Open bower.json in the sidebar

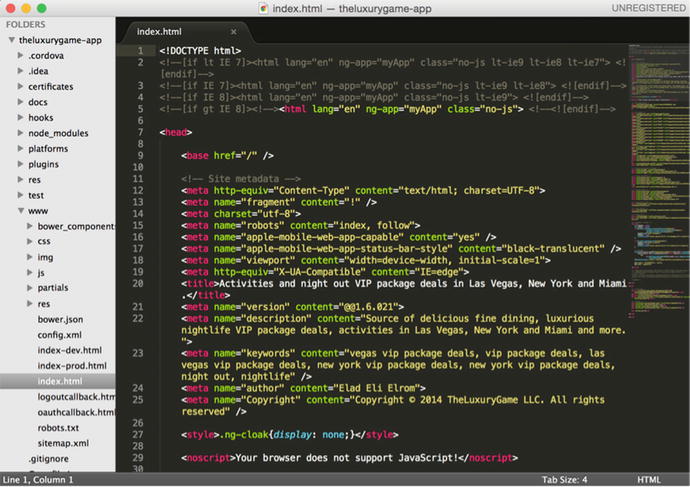tap(60, 319)
